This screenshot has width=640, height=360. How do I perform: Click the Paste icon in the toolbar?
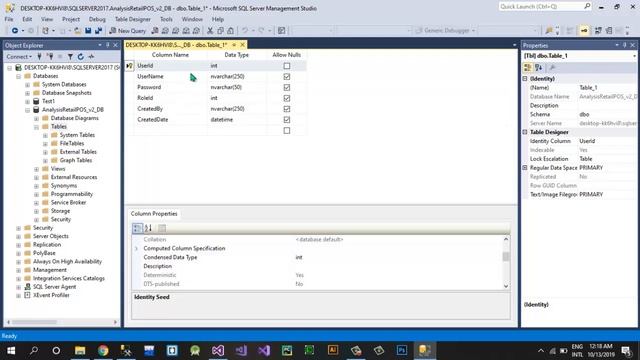click(x=231, y=31)
